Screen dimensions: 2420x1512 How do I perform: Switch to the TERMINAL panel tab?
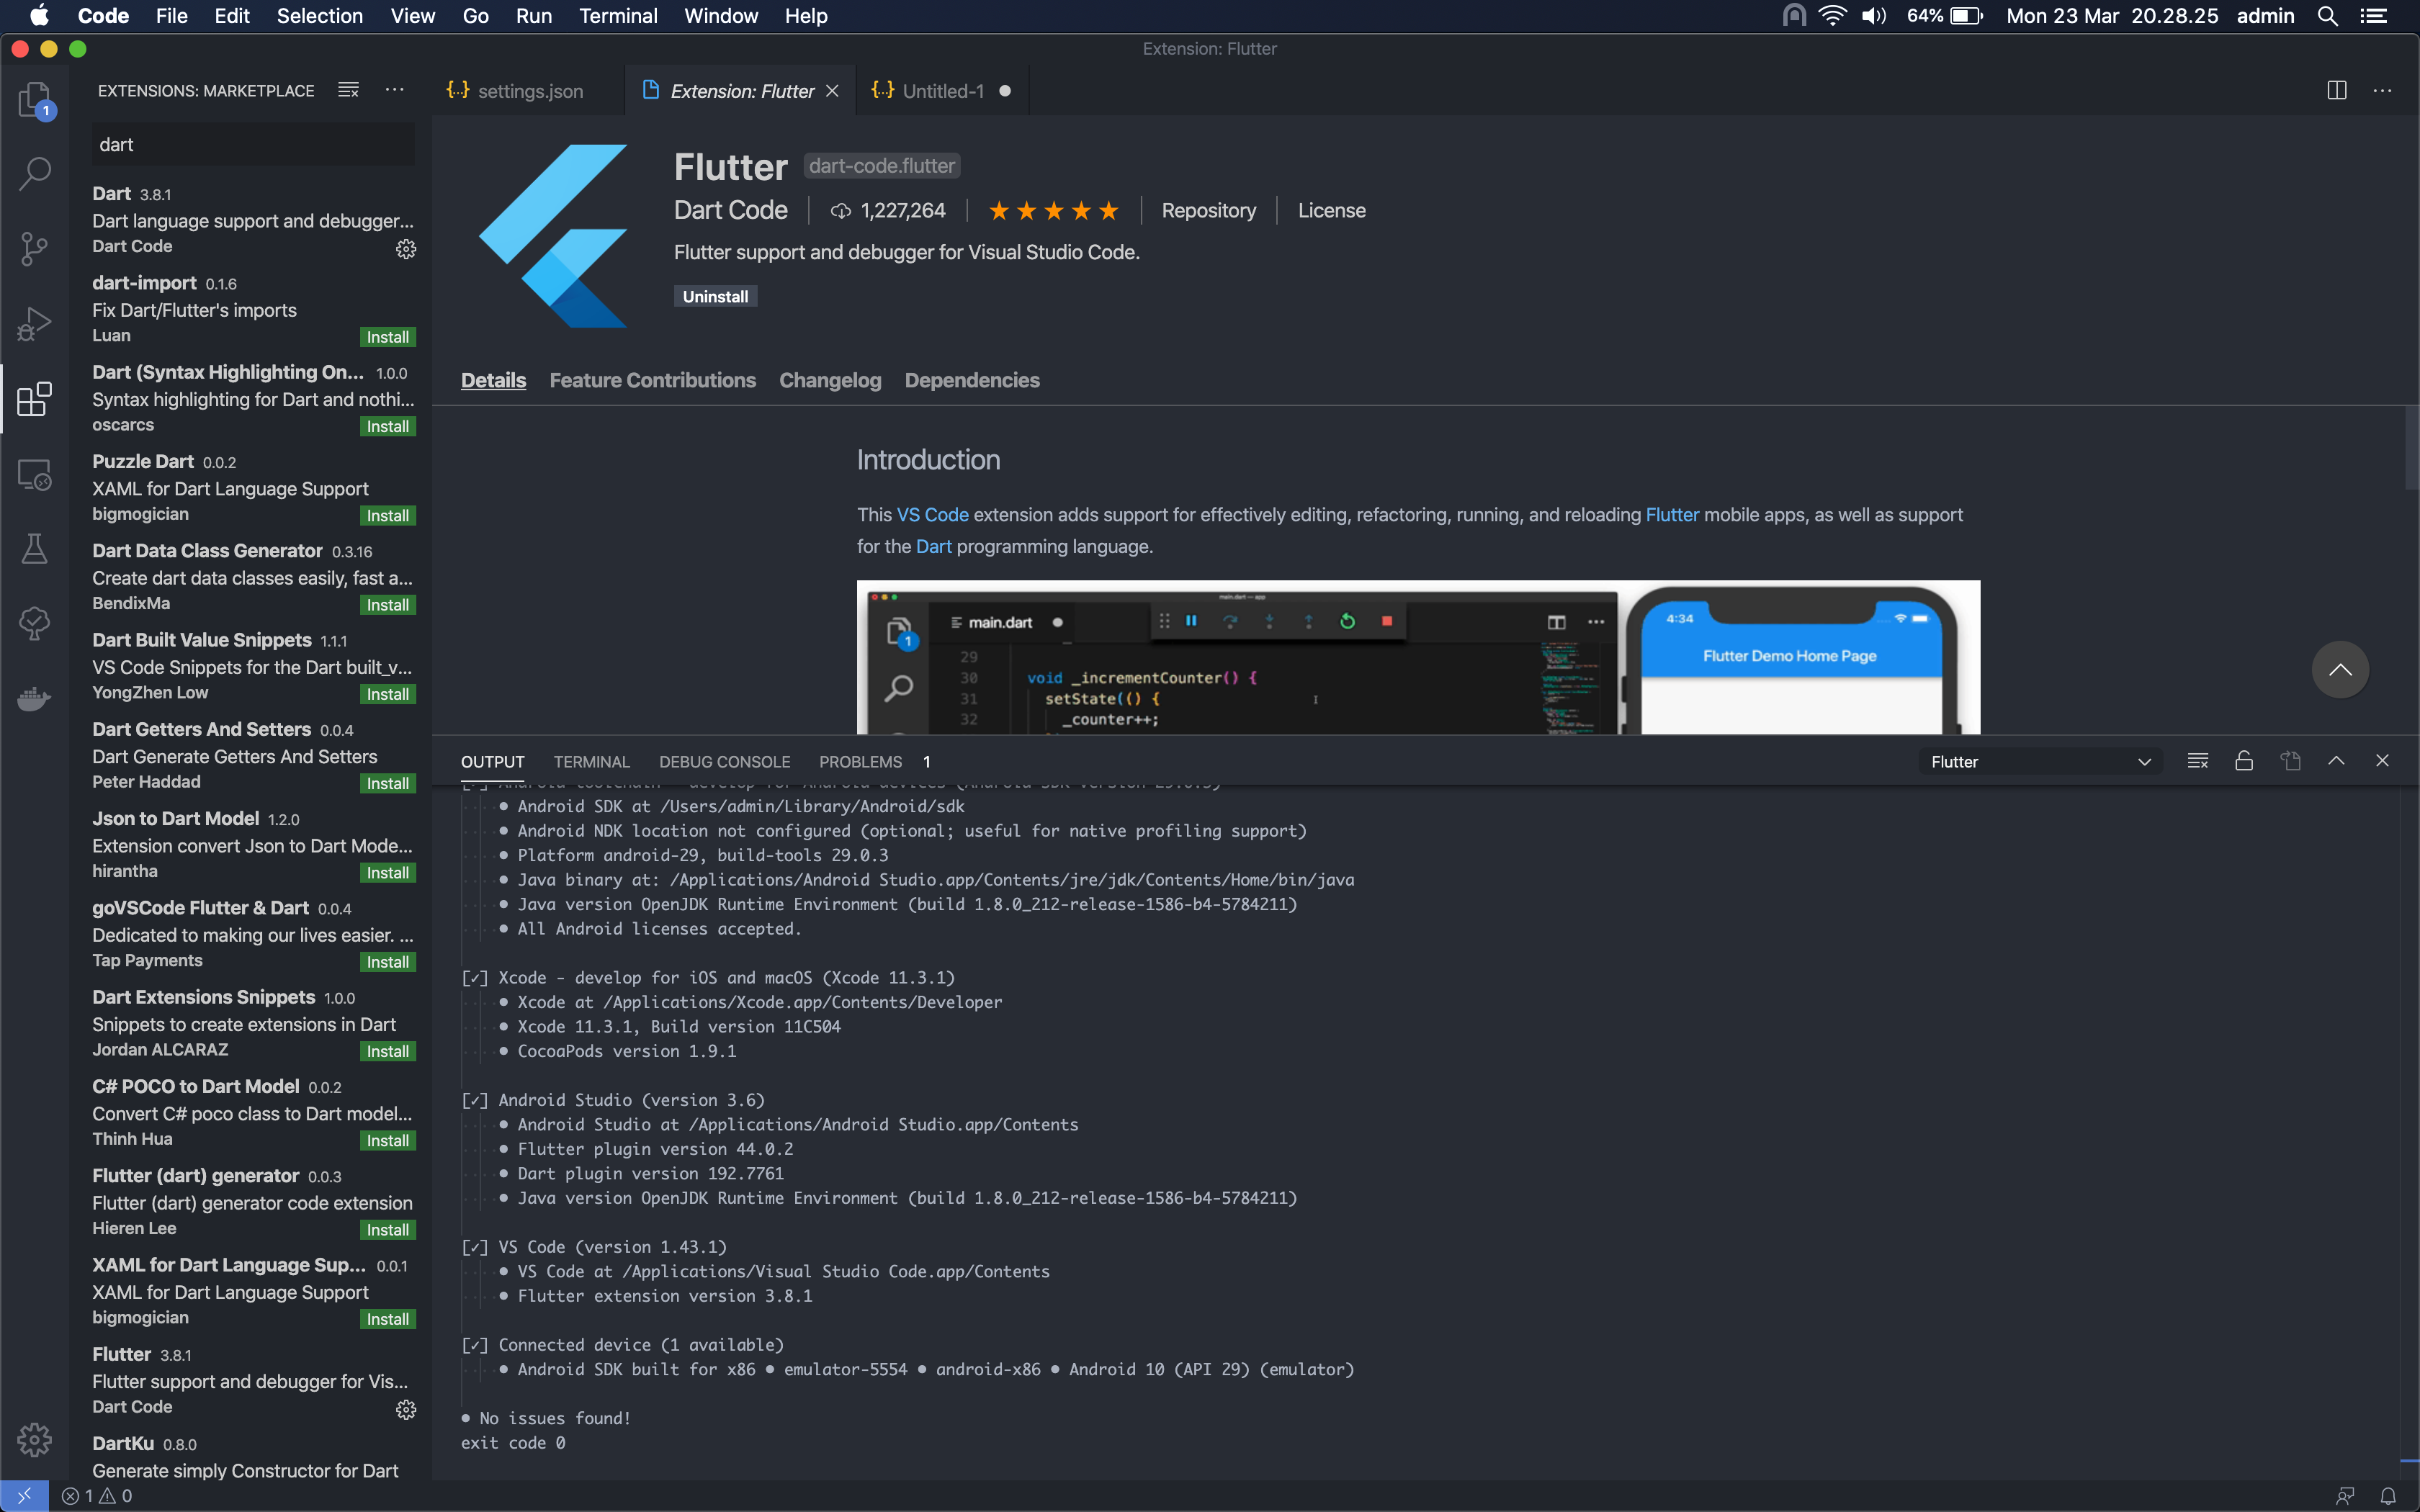point(591,762)
